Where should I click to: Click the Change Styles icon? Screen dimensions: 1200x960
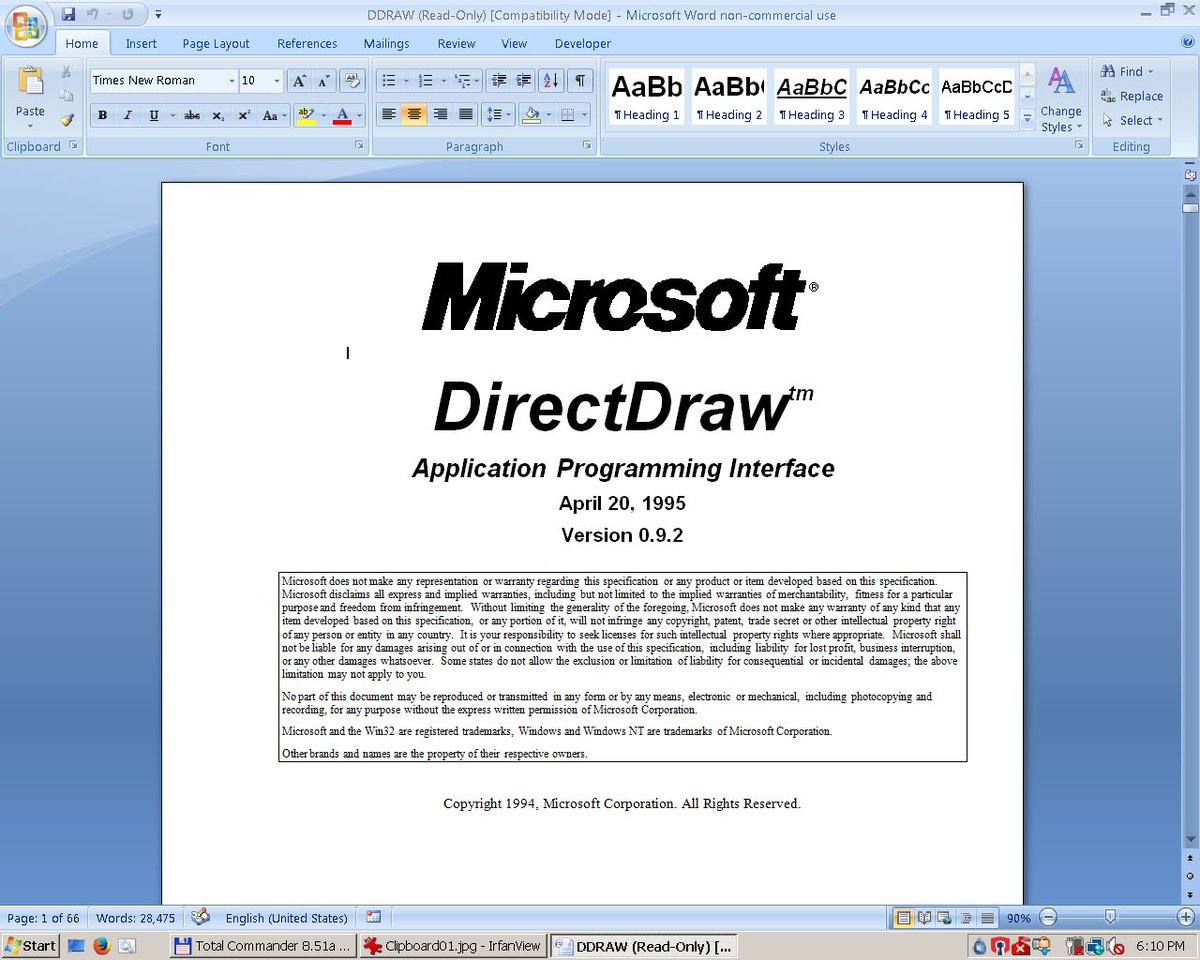coord(1060,82)
